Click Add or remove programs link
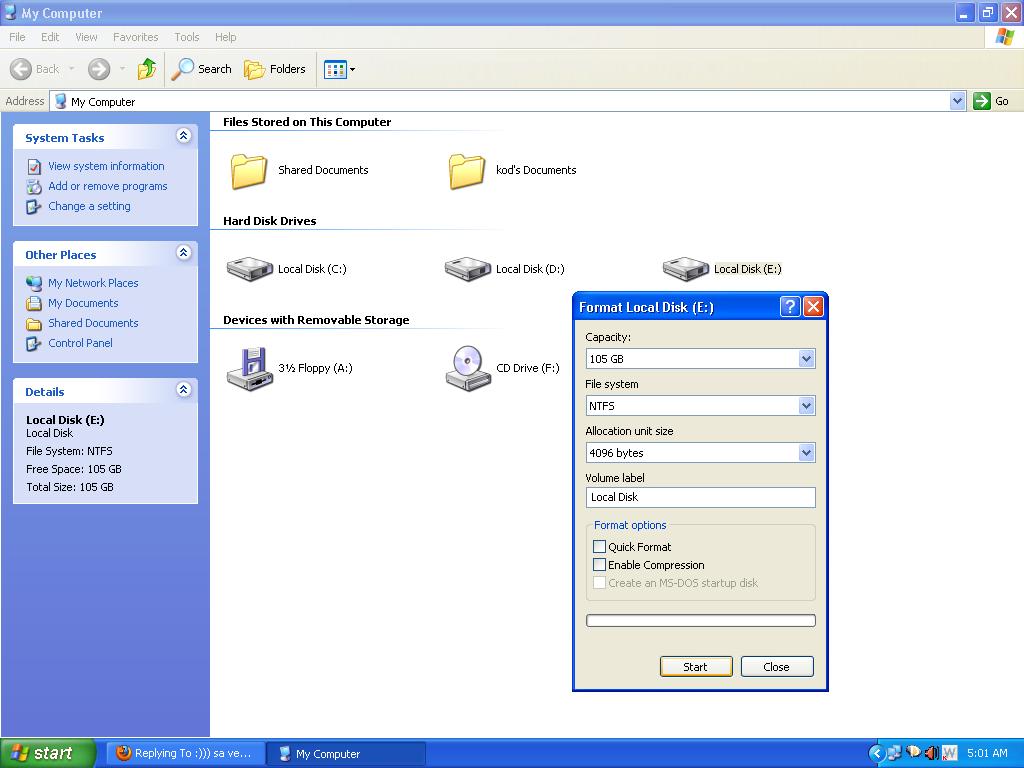This screenshot has width=1024, height=768. coord(108,186)
